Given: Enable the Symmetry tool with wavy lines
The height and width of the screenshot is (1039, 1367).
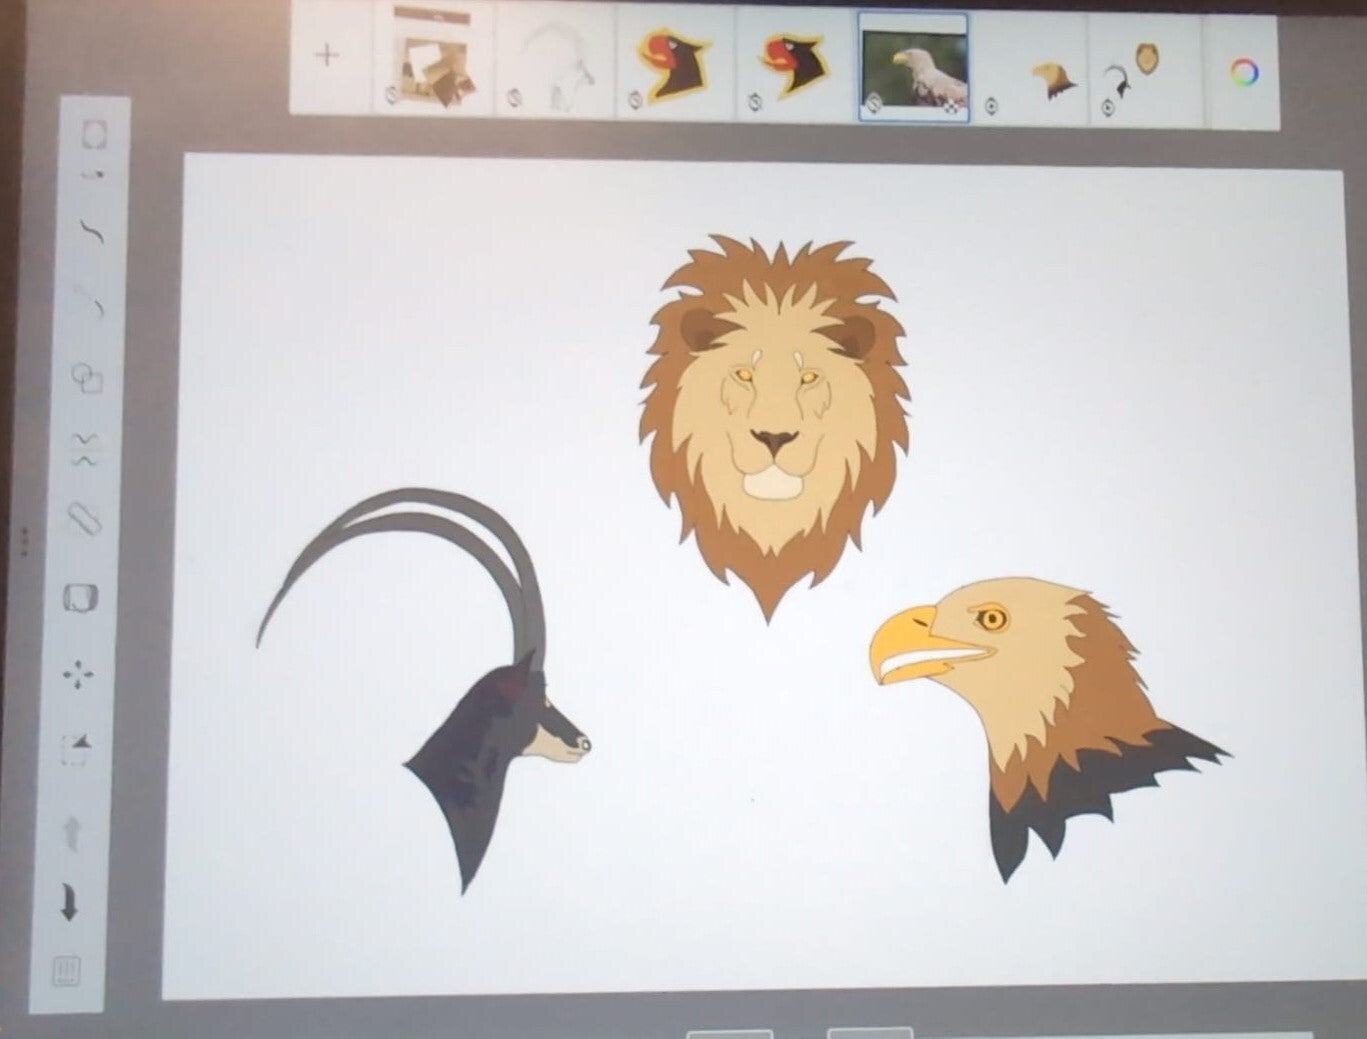Looking at the screenshot, I should pyautogui.click(x=86, y=449).
